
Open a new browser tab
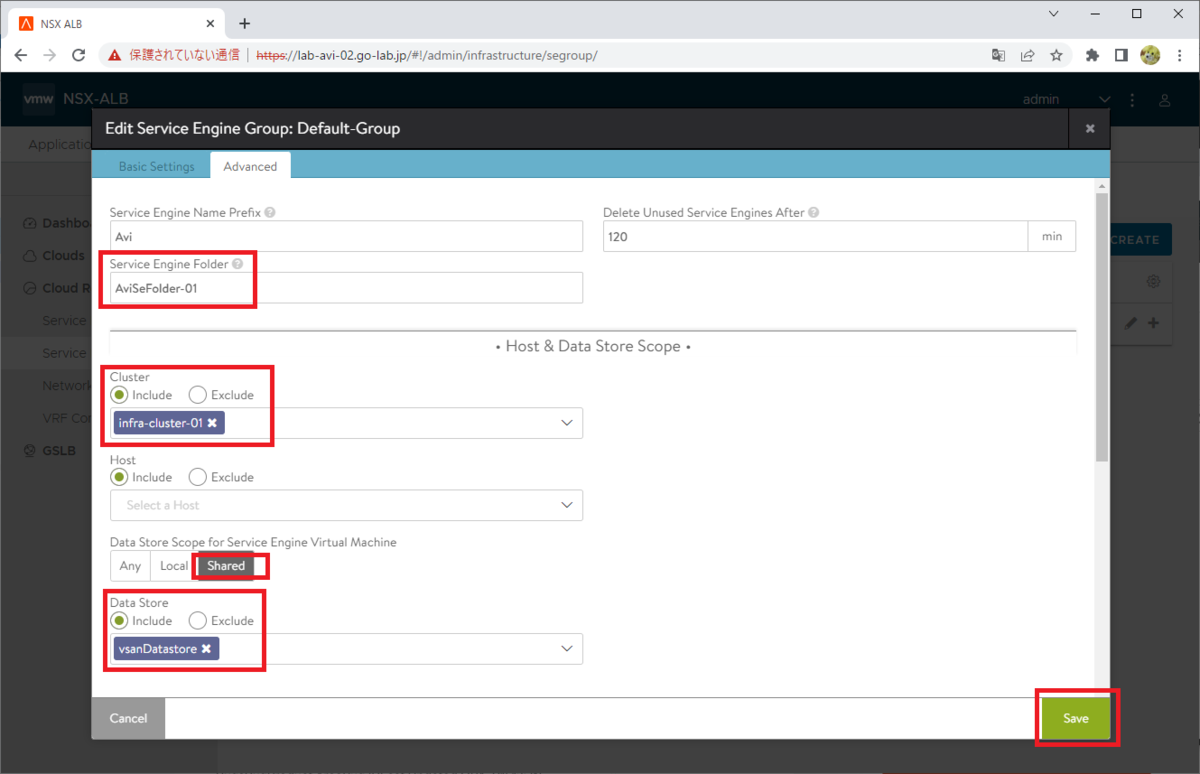coord(245,23)
